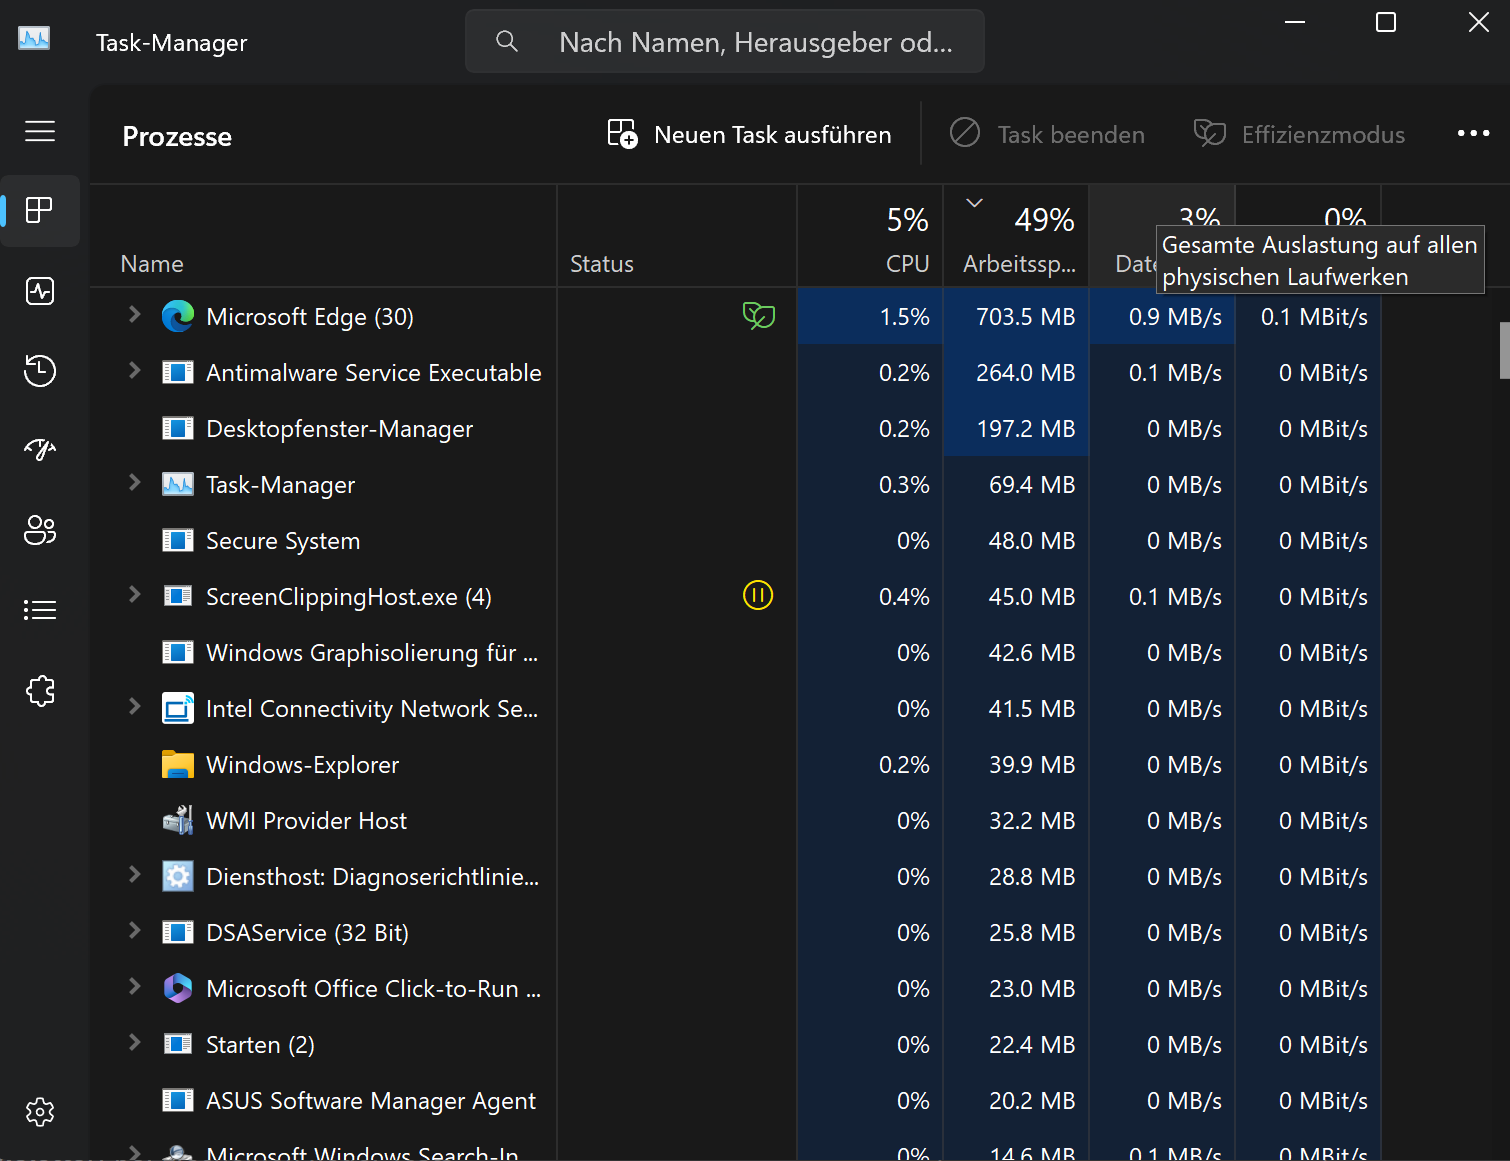
Task: Open the Services puzzle icon in sidebar
Action: click(40, 690)
